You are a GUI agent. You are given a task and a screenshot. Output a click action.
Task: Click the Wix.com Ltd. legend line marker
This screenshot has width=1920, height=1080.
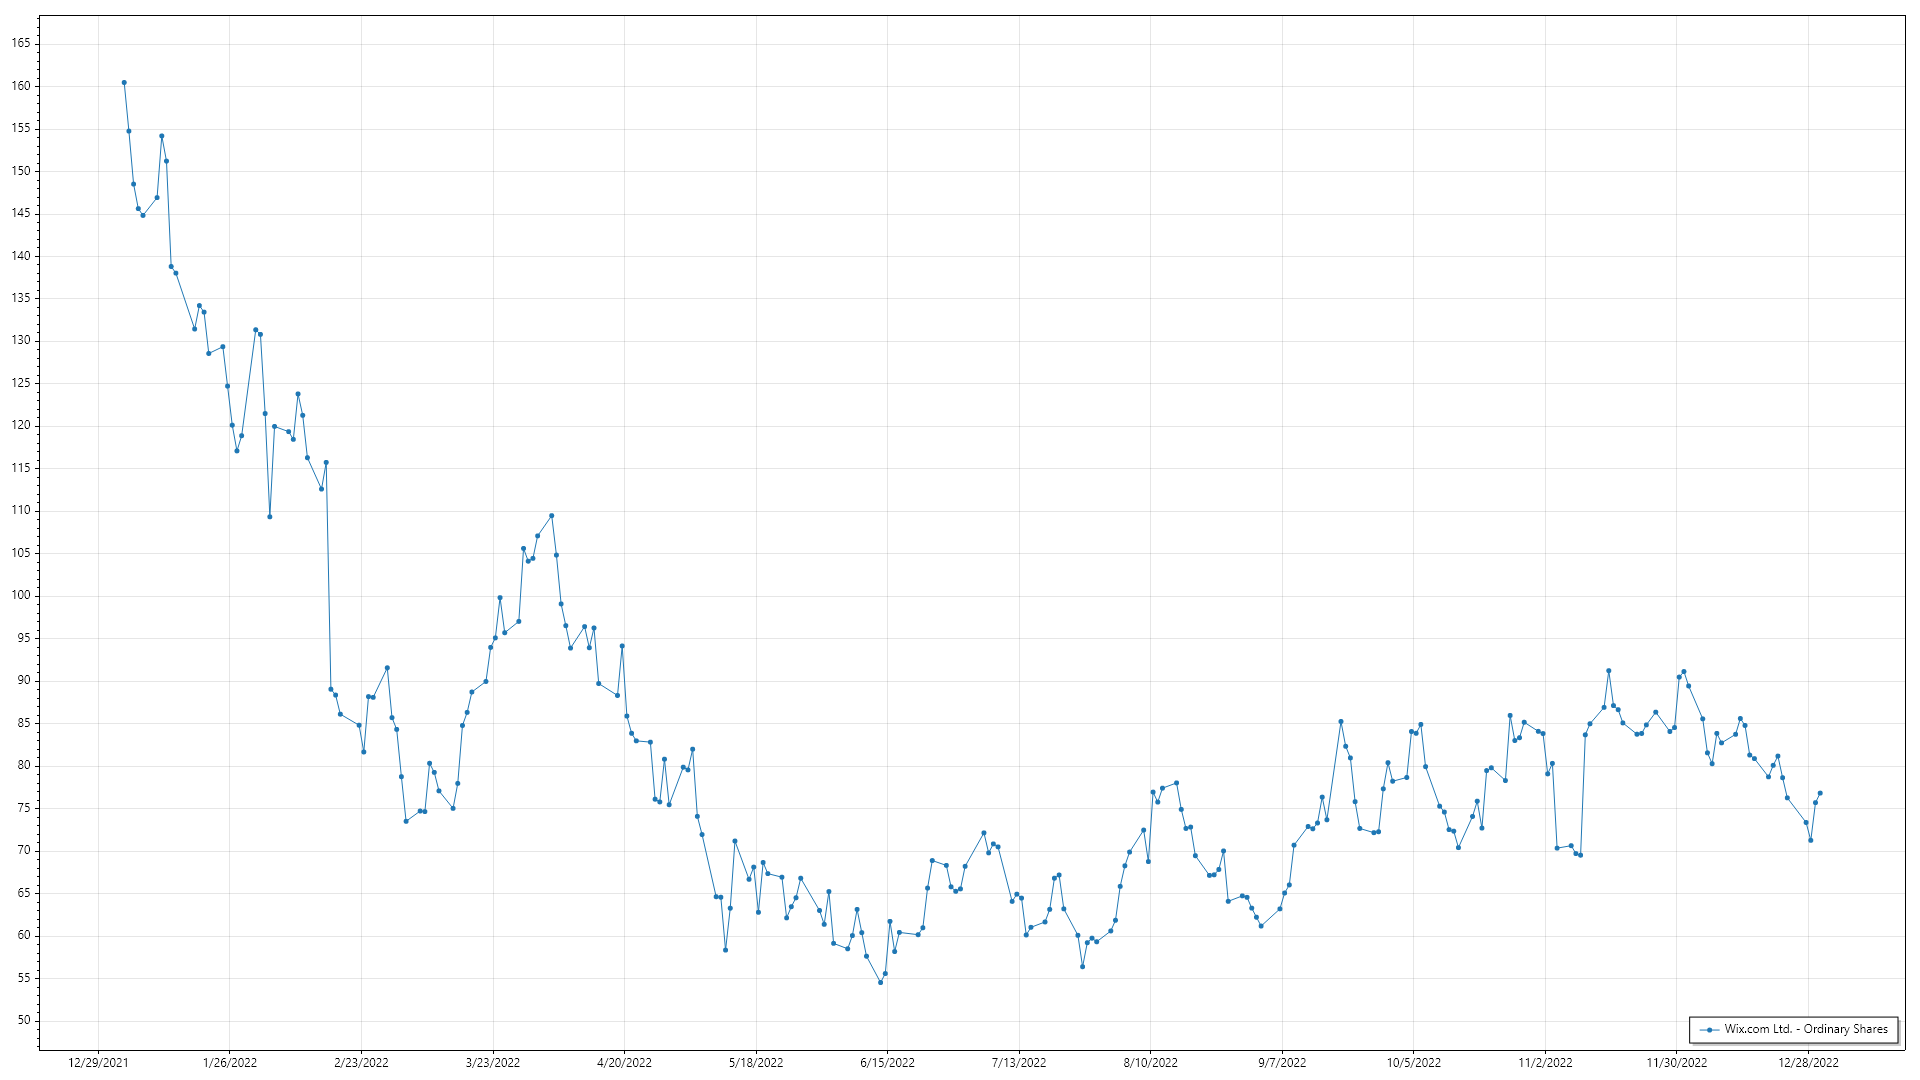[x=1710, y=1030]
